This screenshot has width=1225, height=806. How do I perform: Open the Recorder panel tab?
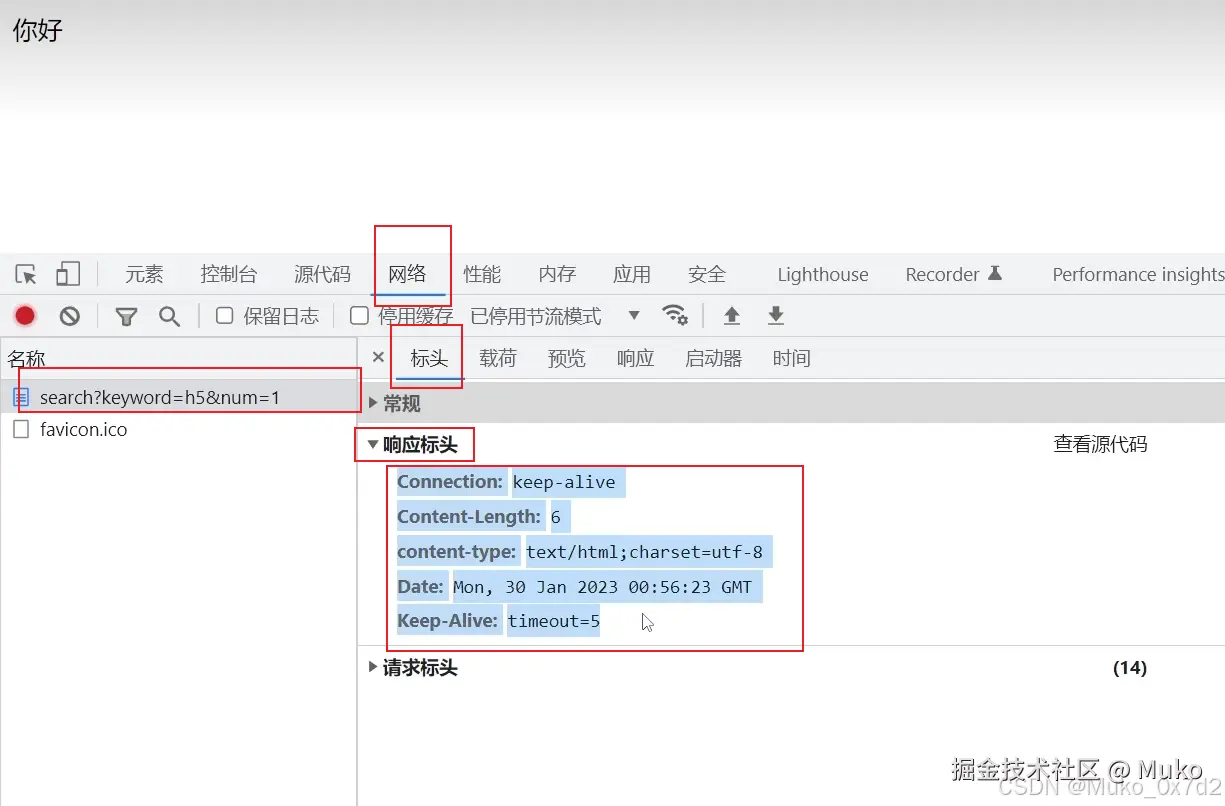942,274
